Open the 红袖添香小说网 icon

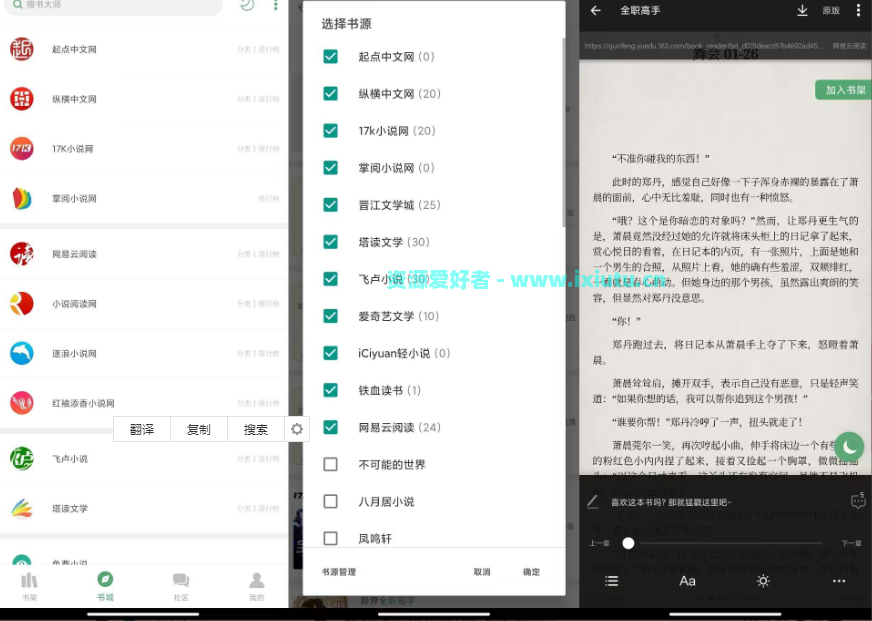[x=22, y=403]
